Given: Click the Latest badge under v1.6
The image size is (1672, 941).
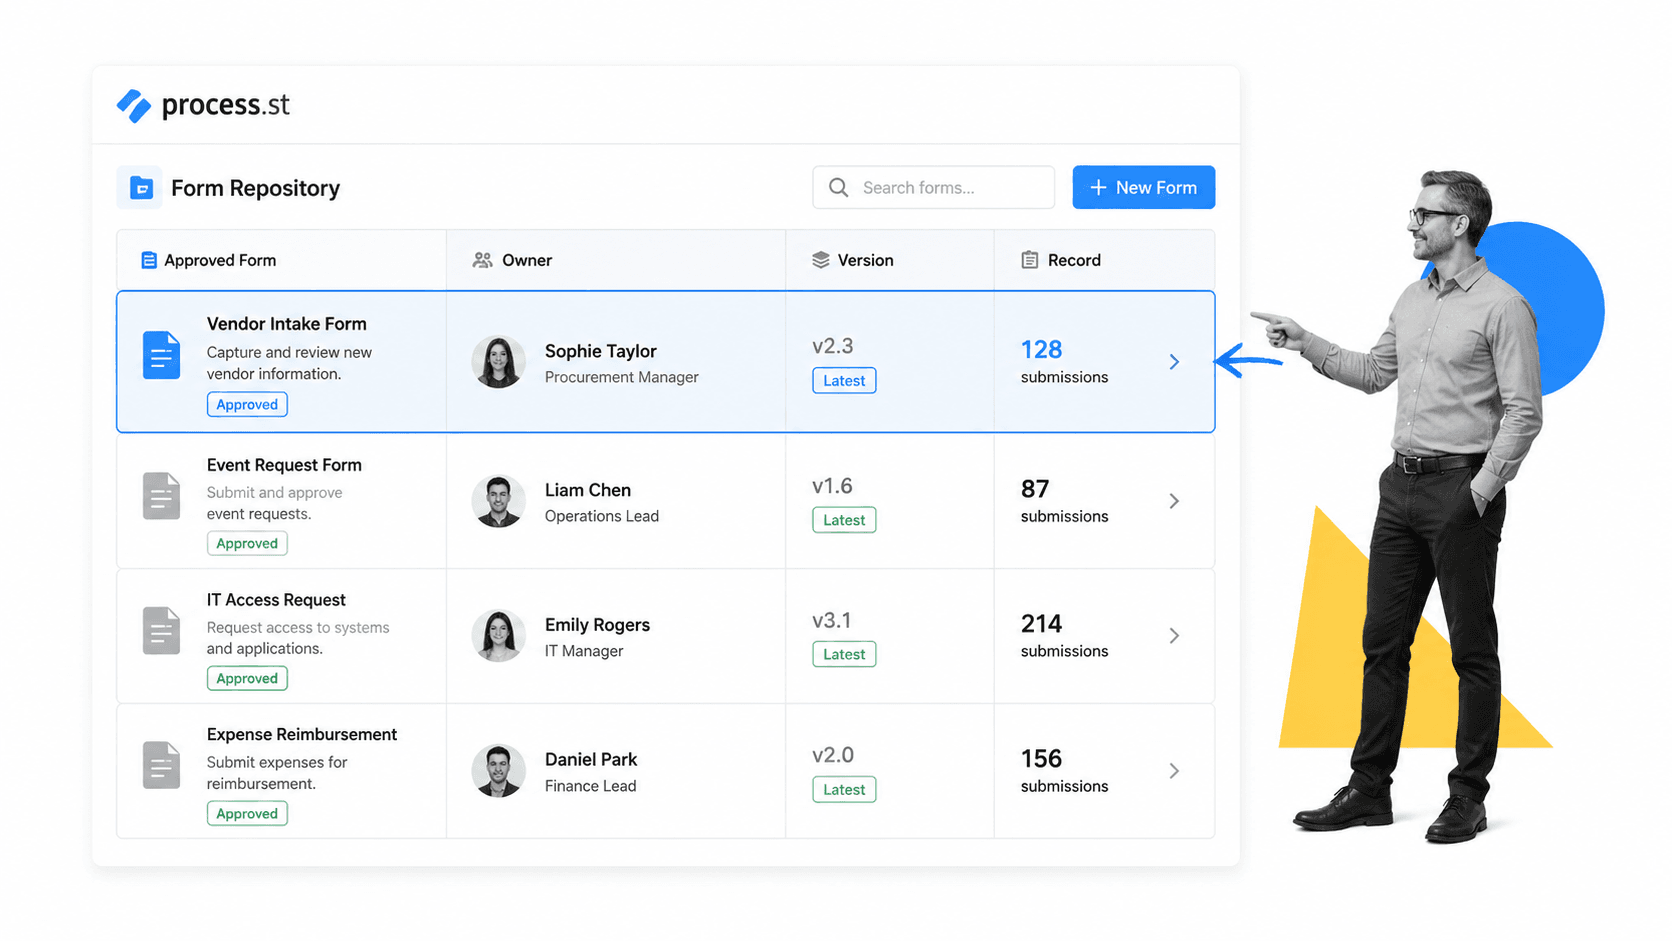Looking at the screenshot, I should click(844, 520).
